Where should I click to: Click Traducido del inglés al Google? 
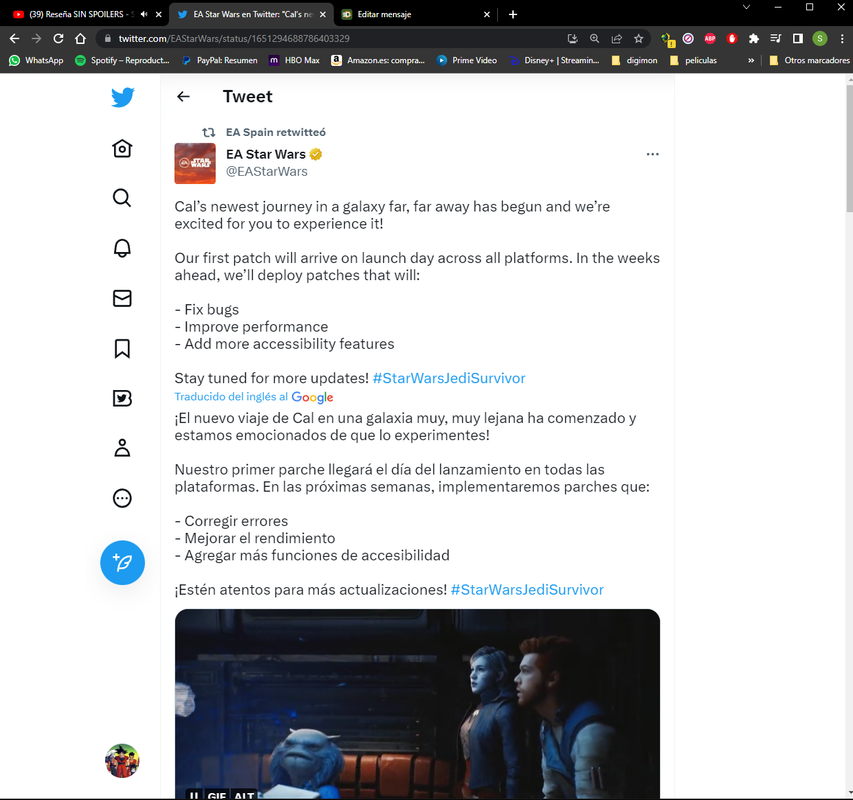(x=254, y=397)
